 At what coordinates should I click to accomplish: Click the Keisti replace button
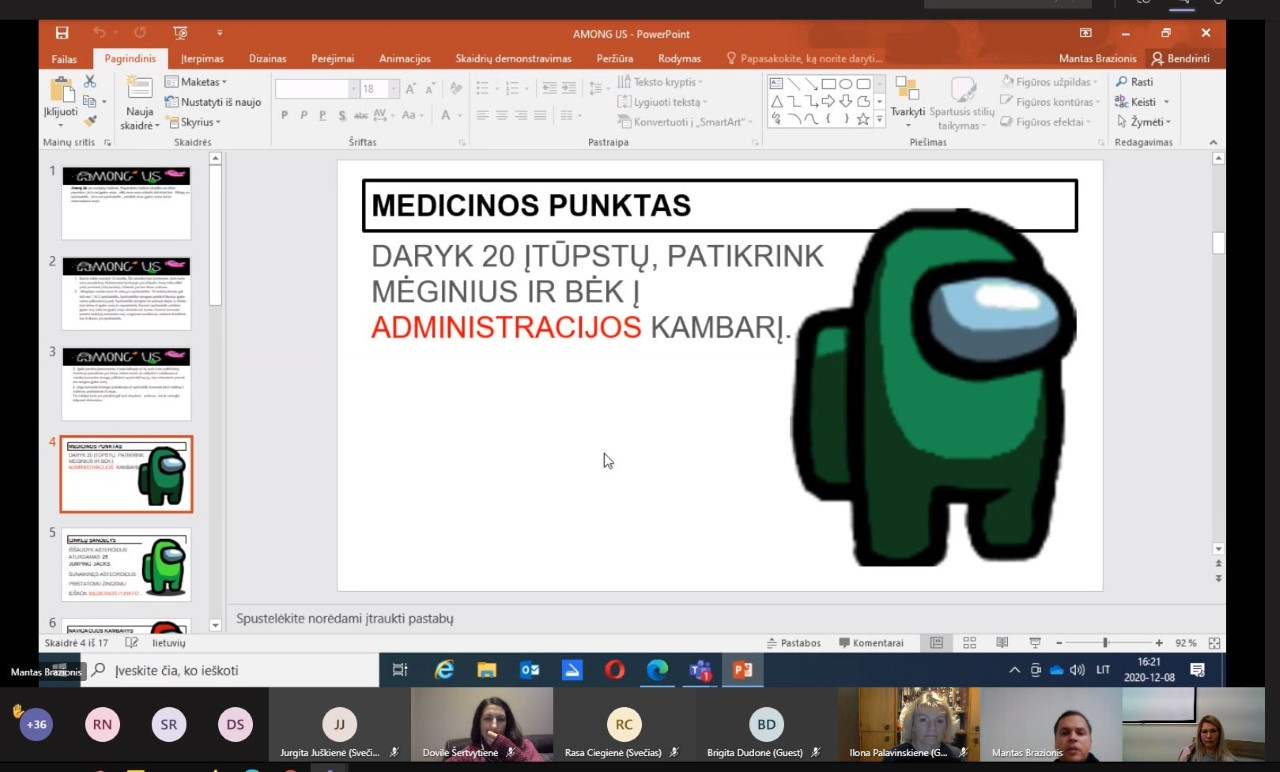point(1142,102)
